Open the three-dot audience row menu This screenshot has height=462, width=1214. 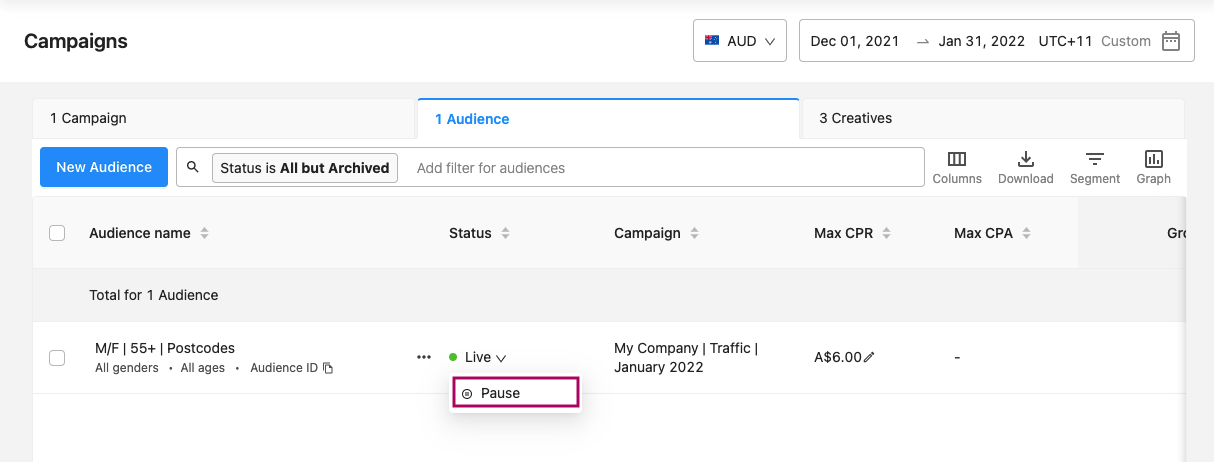pyautogui.click(x=424, y=357)
